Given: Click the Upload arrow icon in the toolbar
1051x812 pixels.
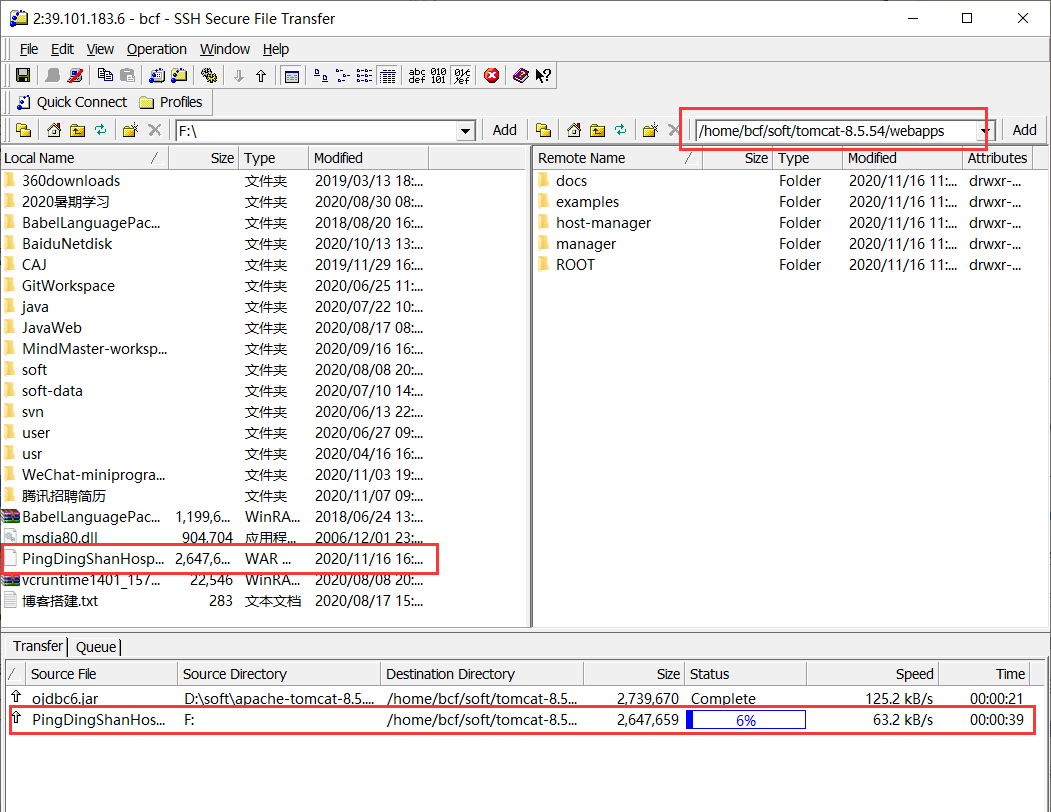Looking at the screenshot, I should point(261,75).
